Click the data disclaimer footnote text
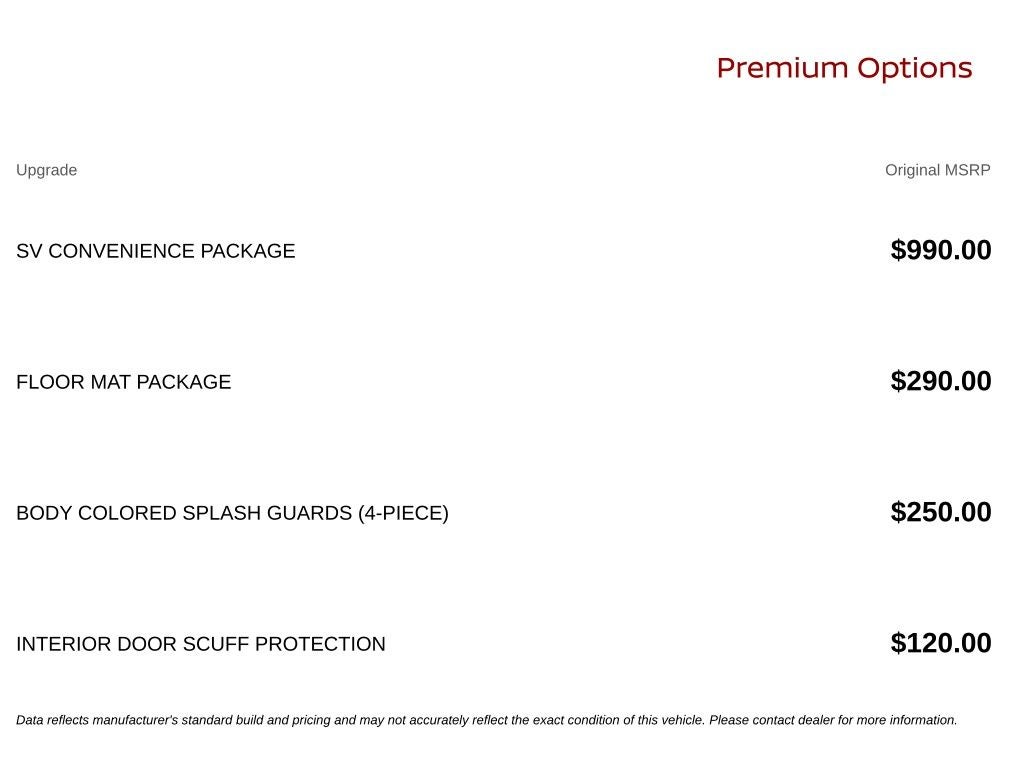The image size is (1024, 768). (487, 720)
